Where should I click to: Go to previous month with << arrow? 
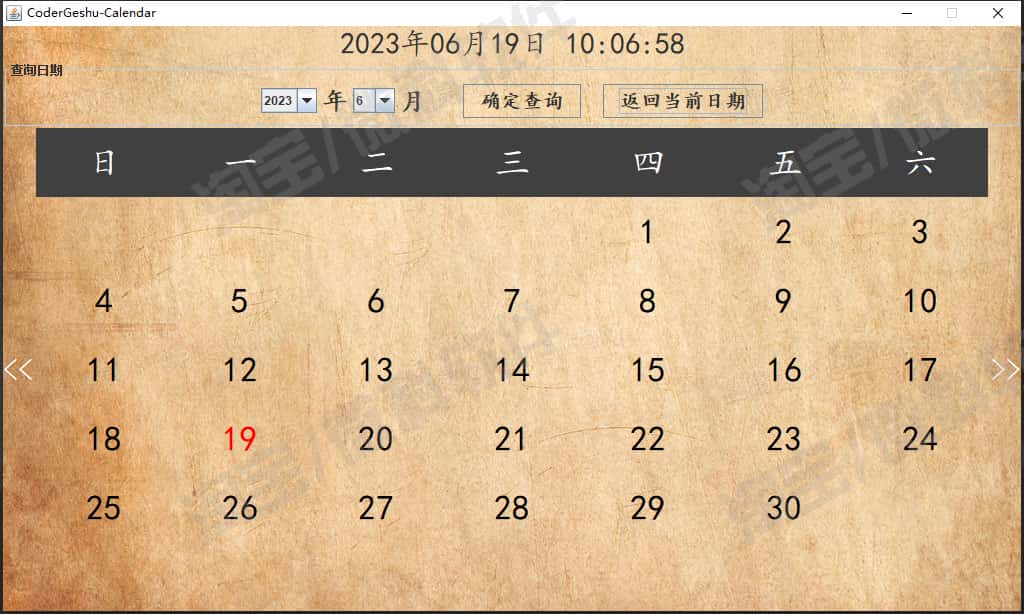click(x=18, y=370)
